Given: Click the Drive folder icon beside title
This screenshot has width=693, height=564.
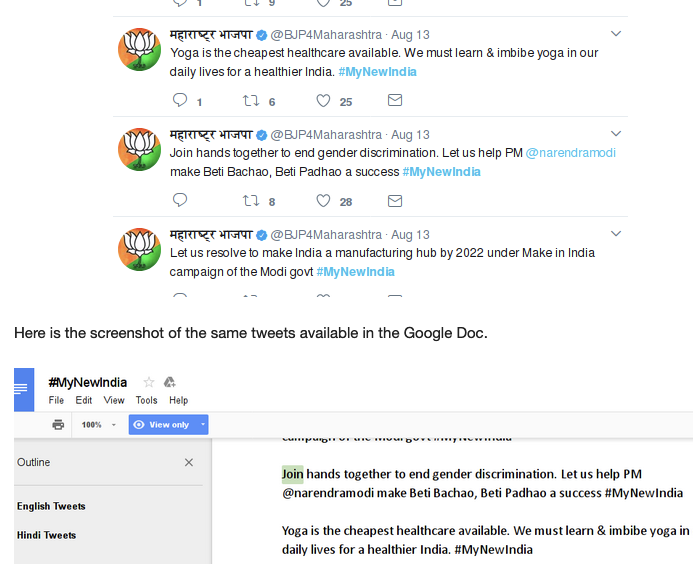Looking at the screenshot, I should 170,382.
